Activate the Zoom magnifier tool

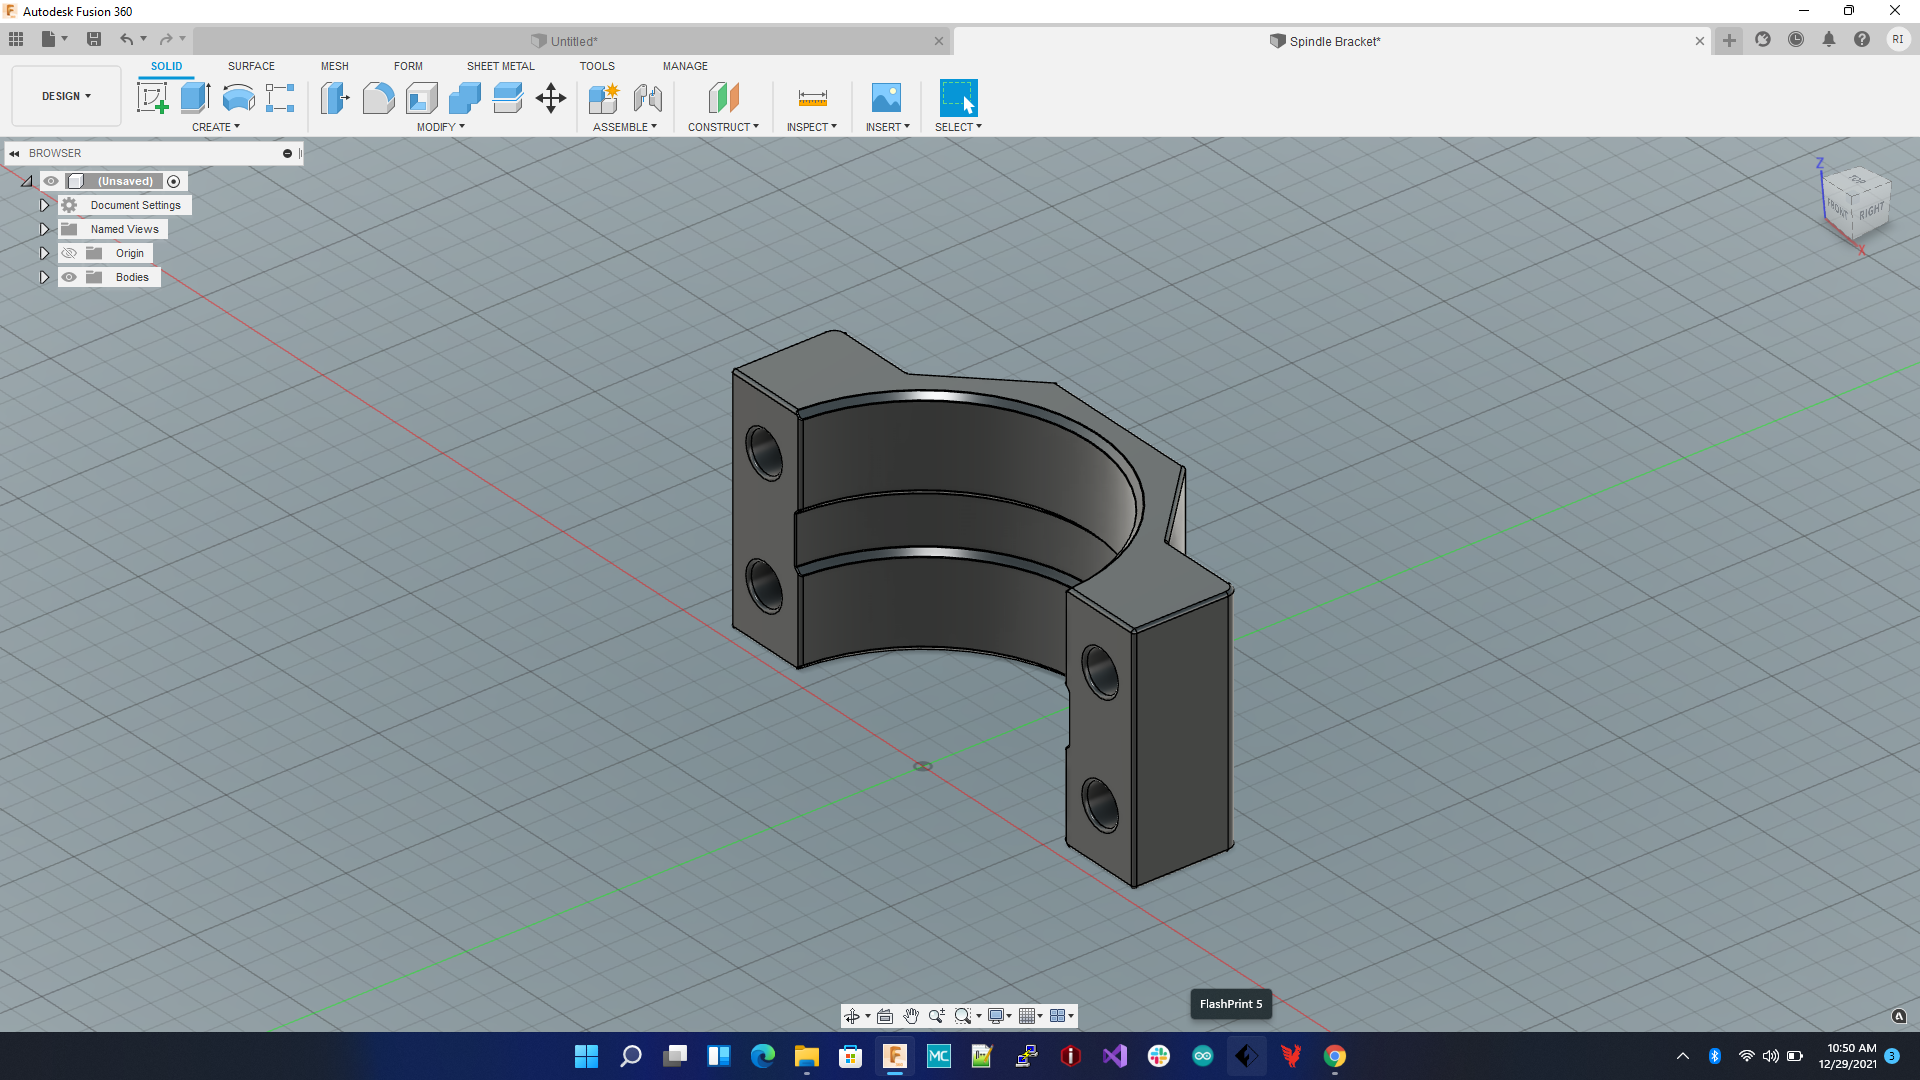(x=937, y=1016)
